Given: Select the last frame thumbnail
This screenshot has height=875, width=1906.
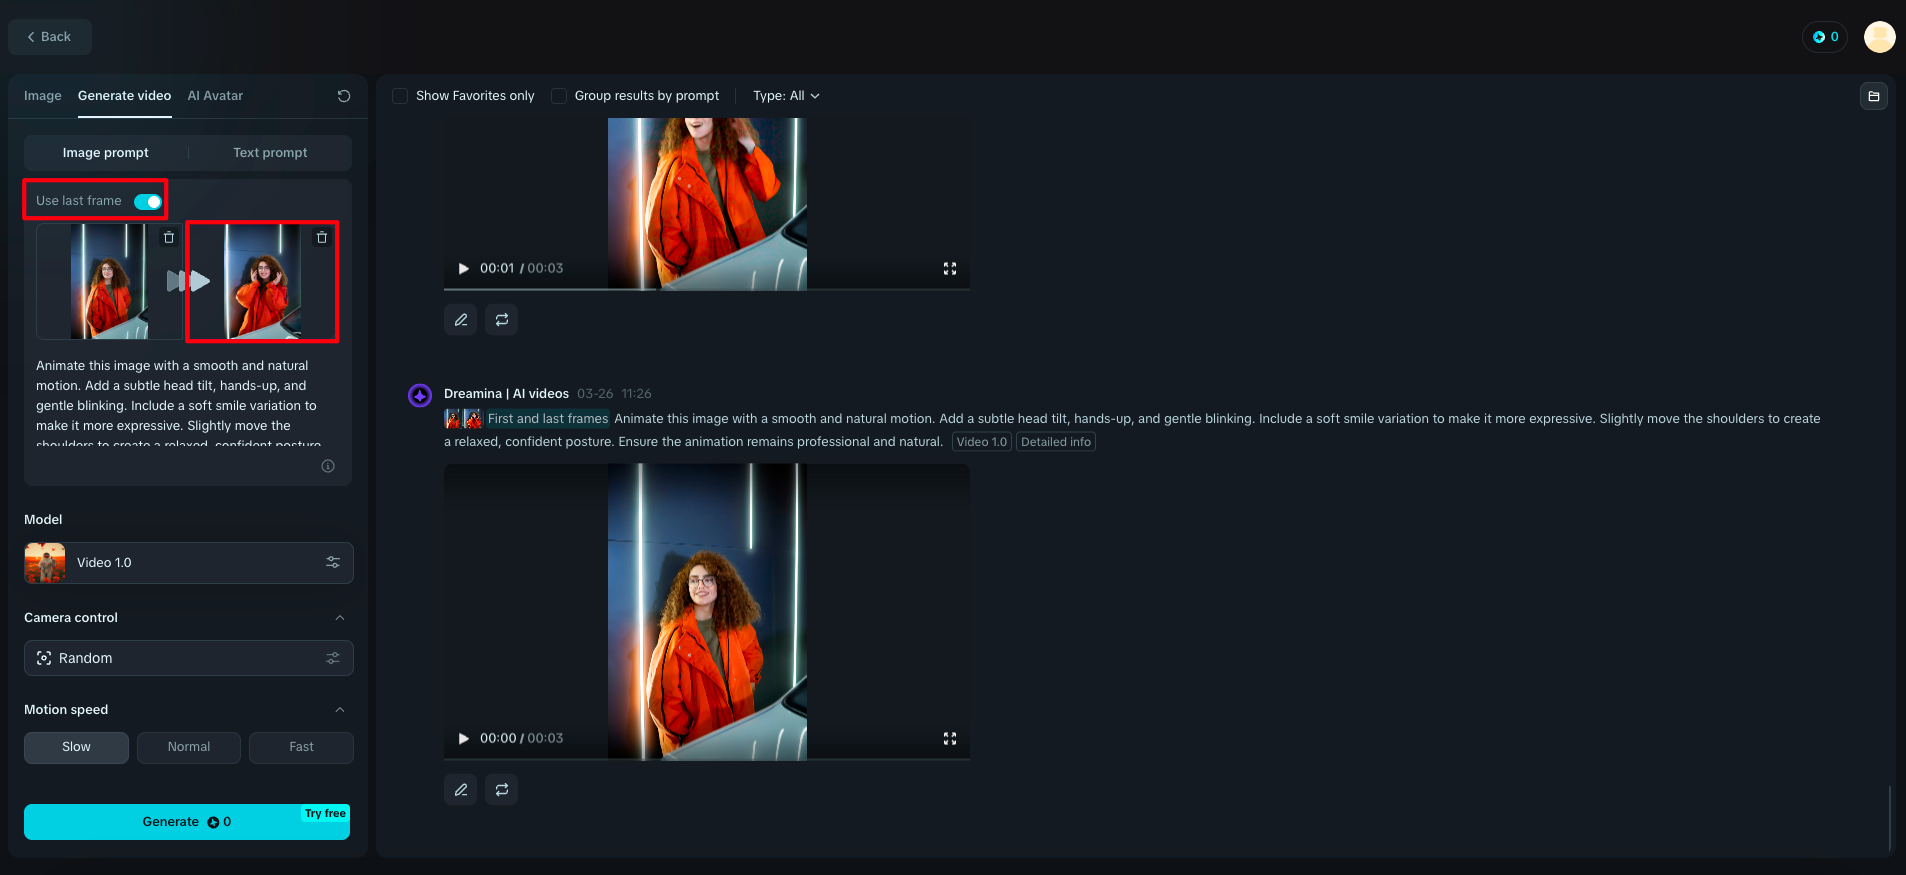Looking at the screenshot, I should click(x=262, y=282).
